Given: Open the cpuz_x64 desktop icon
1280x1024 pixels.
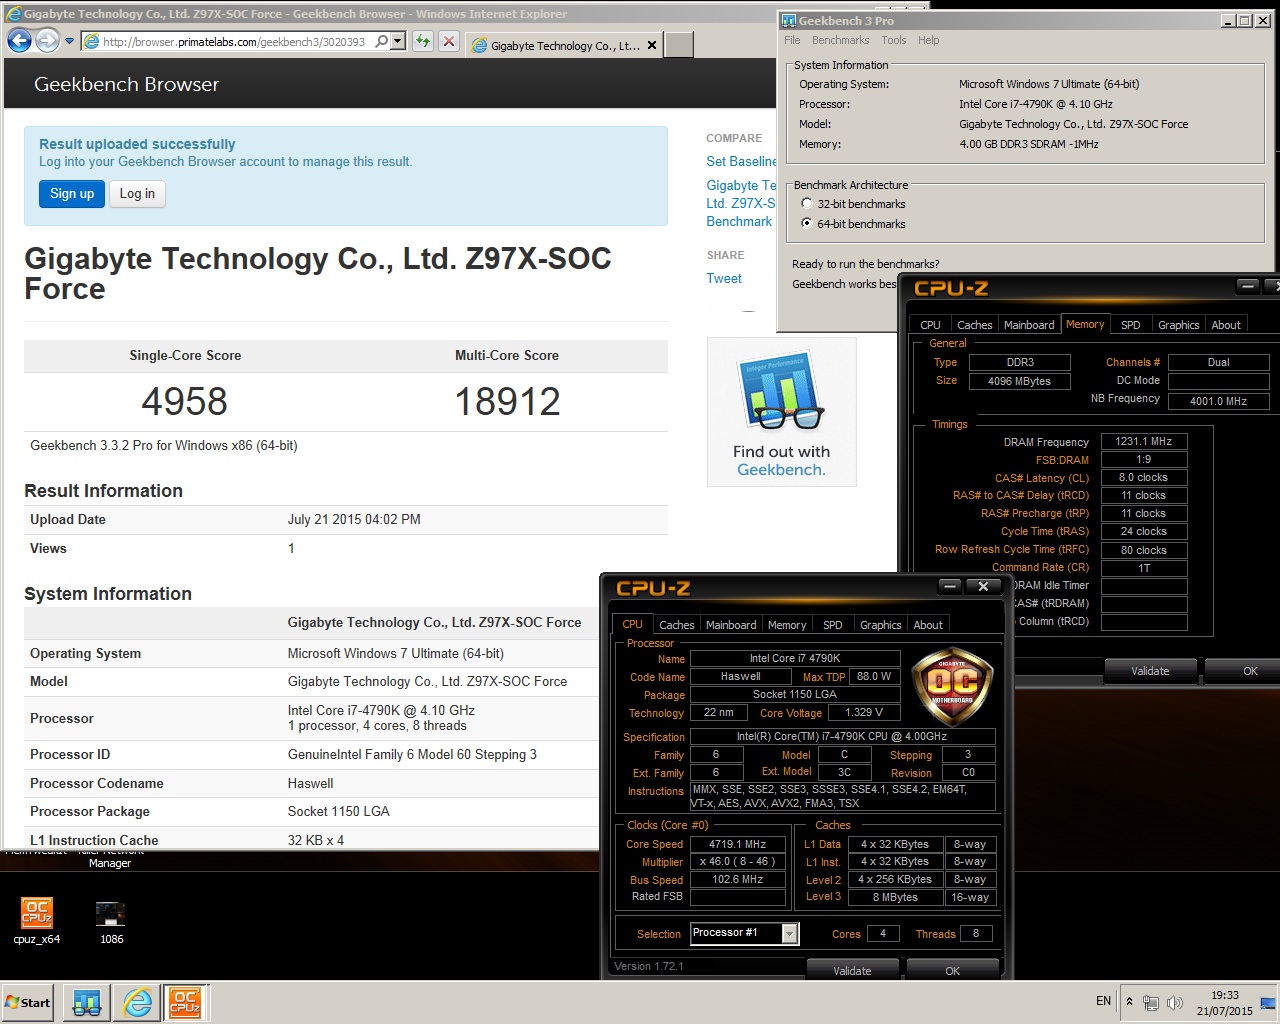Looking at the screenshot, I should tap(37, 921).
